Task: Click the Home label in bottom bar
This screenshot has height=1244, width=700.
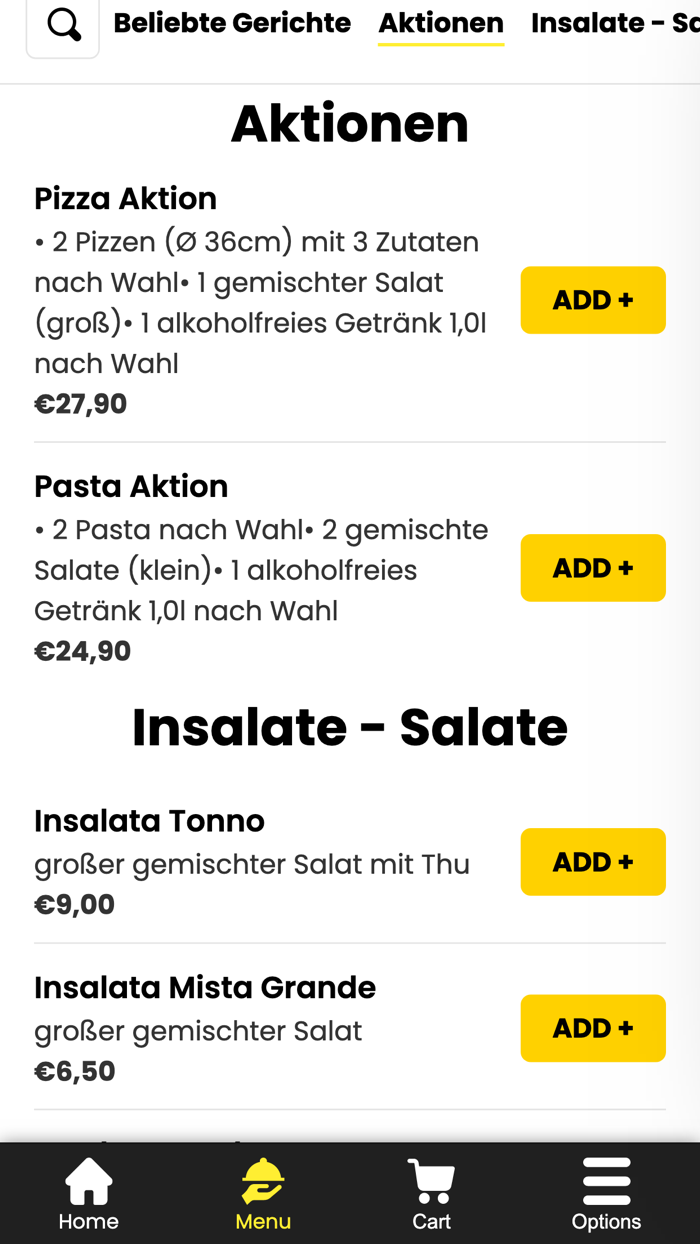Action: tap(88, 1222)
